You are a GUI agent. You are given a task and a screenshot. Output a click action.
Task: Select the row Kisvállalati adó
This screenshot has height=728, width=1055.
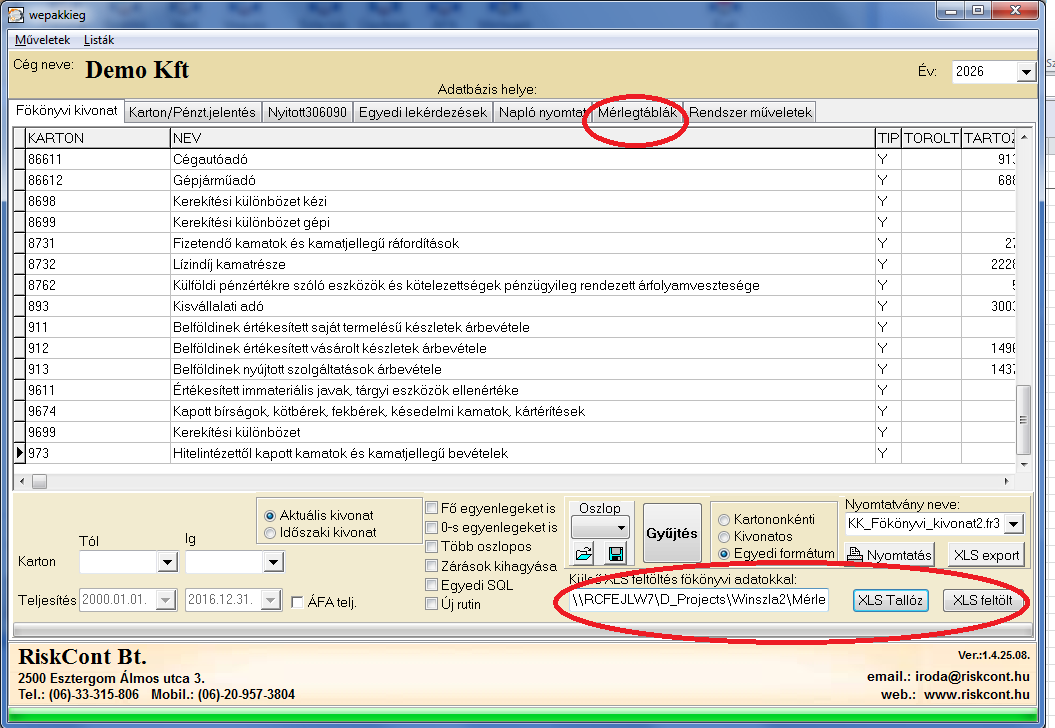pyautogui.click(x=514, y=306)
